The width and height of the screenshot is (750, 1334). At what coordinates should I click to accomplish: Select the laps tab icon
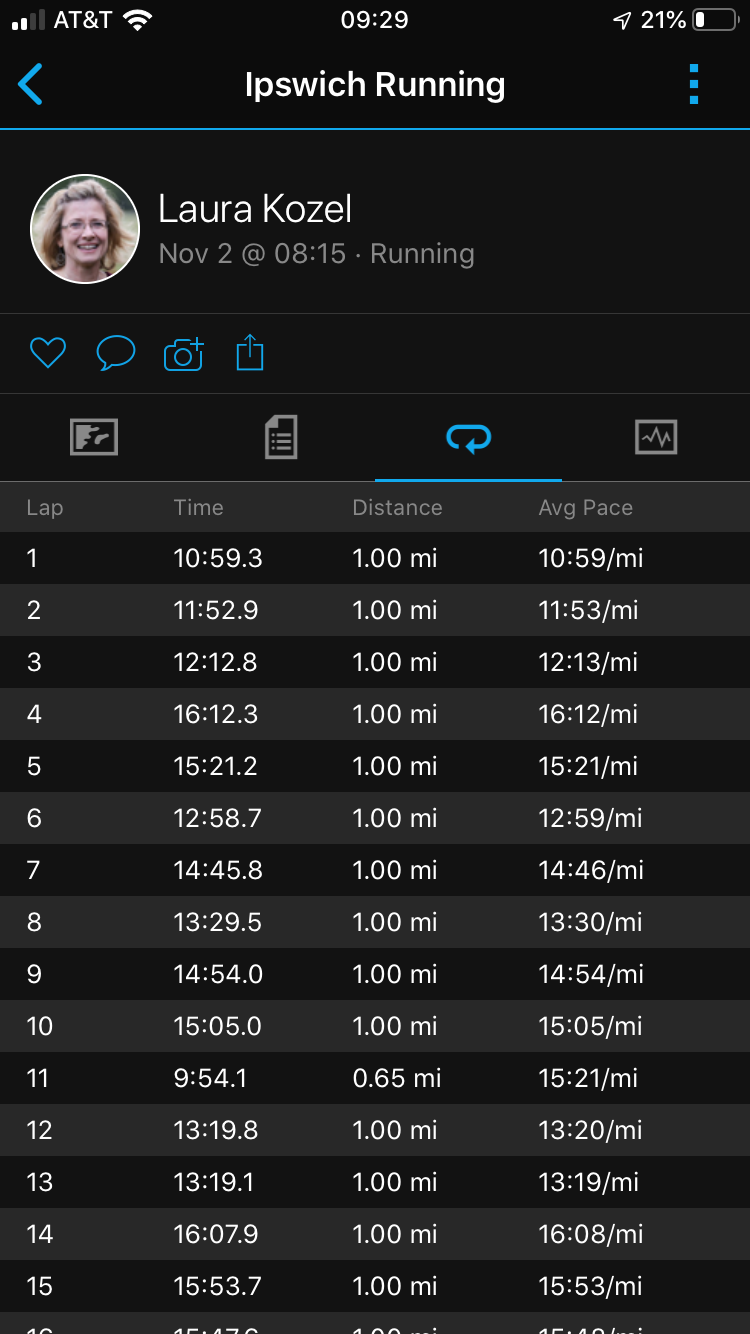coord(468,437)
